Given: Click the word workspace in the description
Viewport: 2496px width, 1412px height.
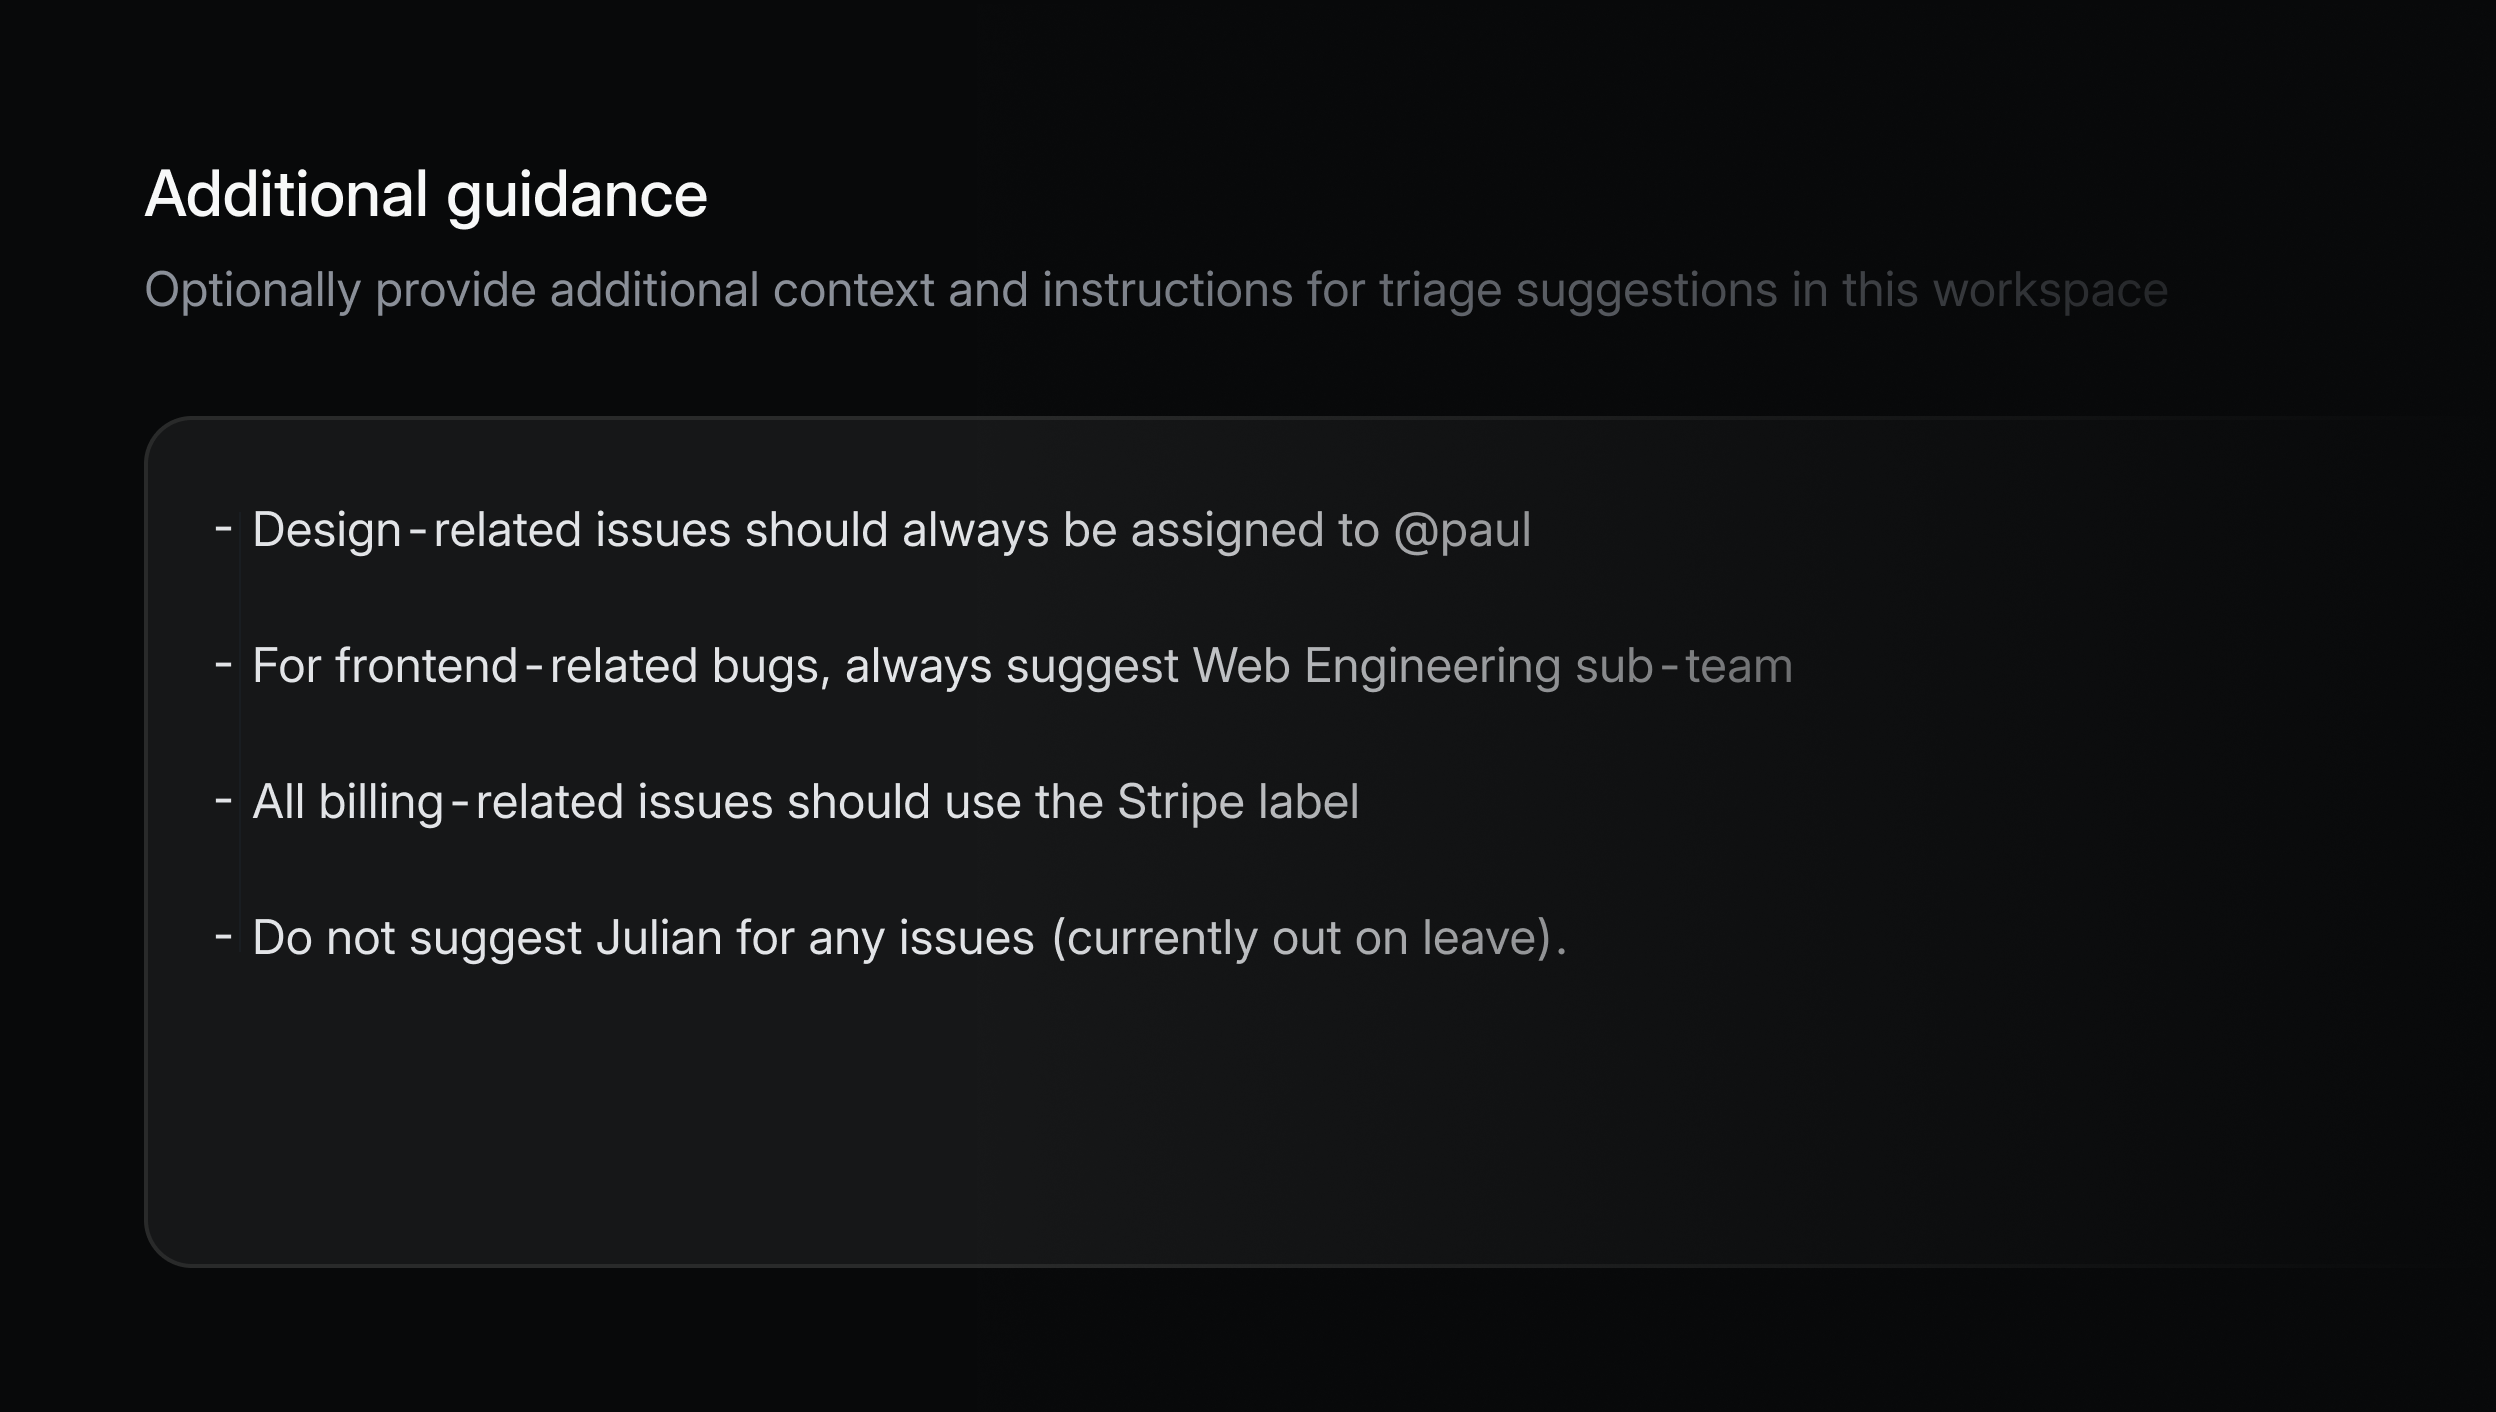Looking at the screenshot, I should 2050,289.
